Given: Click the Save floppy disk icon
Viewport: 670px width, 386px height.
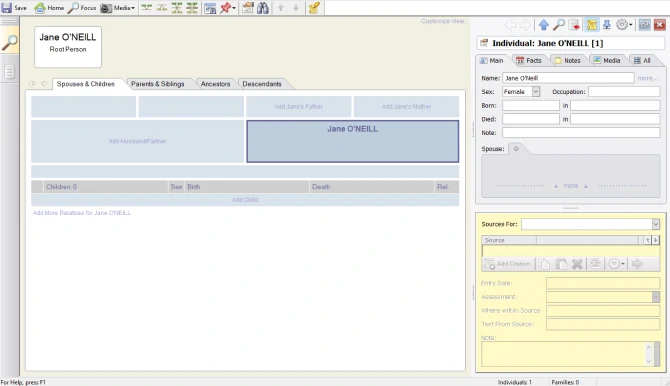Looking at the screenshot, I should click(x=7, y=8).
